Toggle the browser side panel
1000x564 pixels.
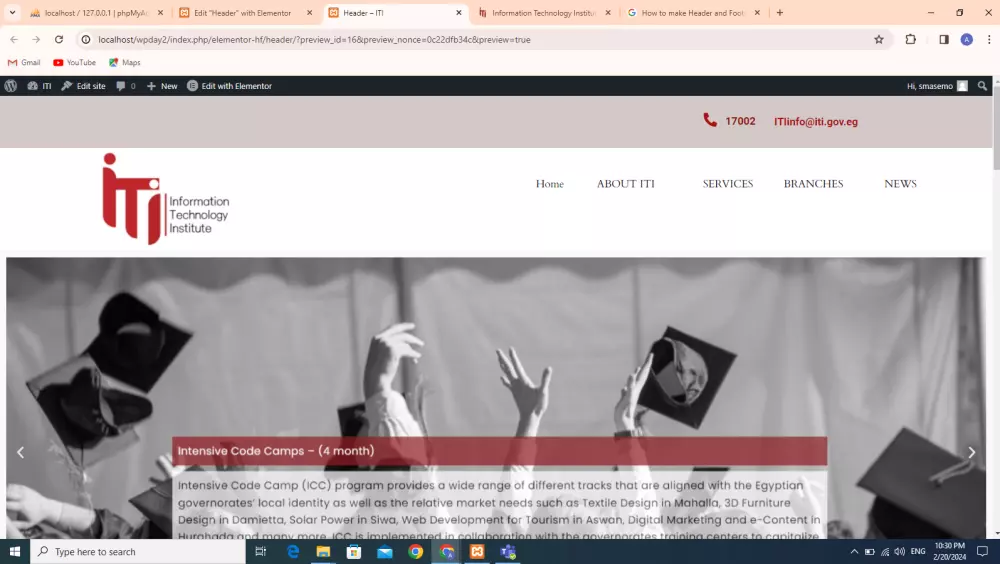click(x=944, y=40)
